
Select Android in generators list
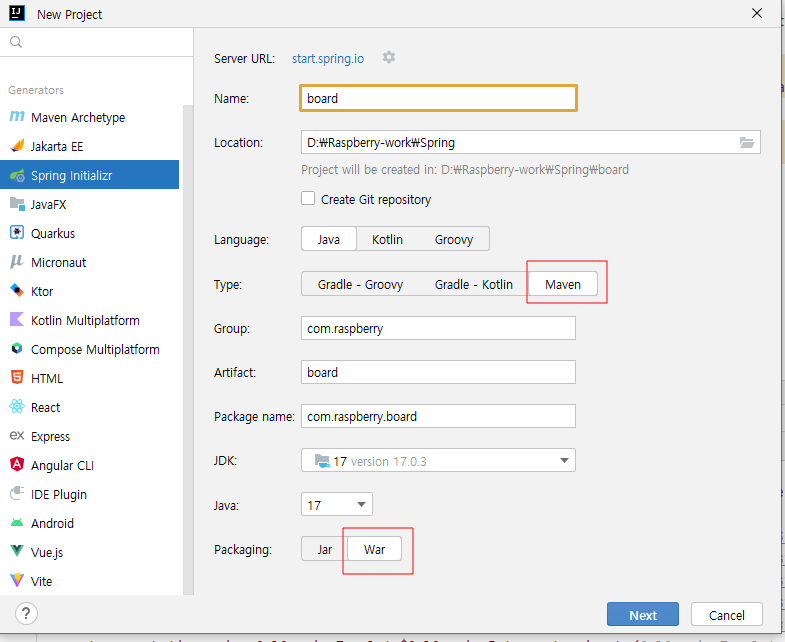[52, 523]
